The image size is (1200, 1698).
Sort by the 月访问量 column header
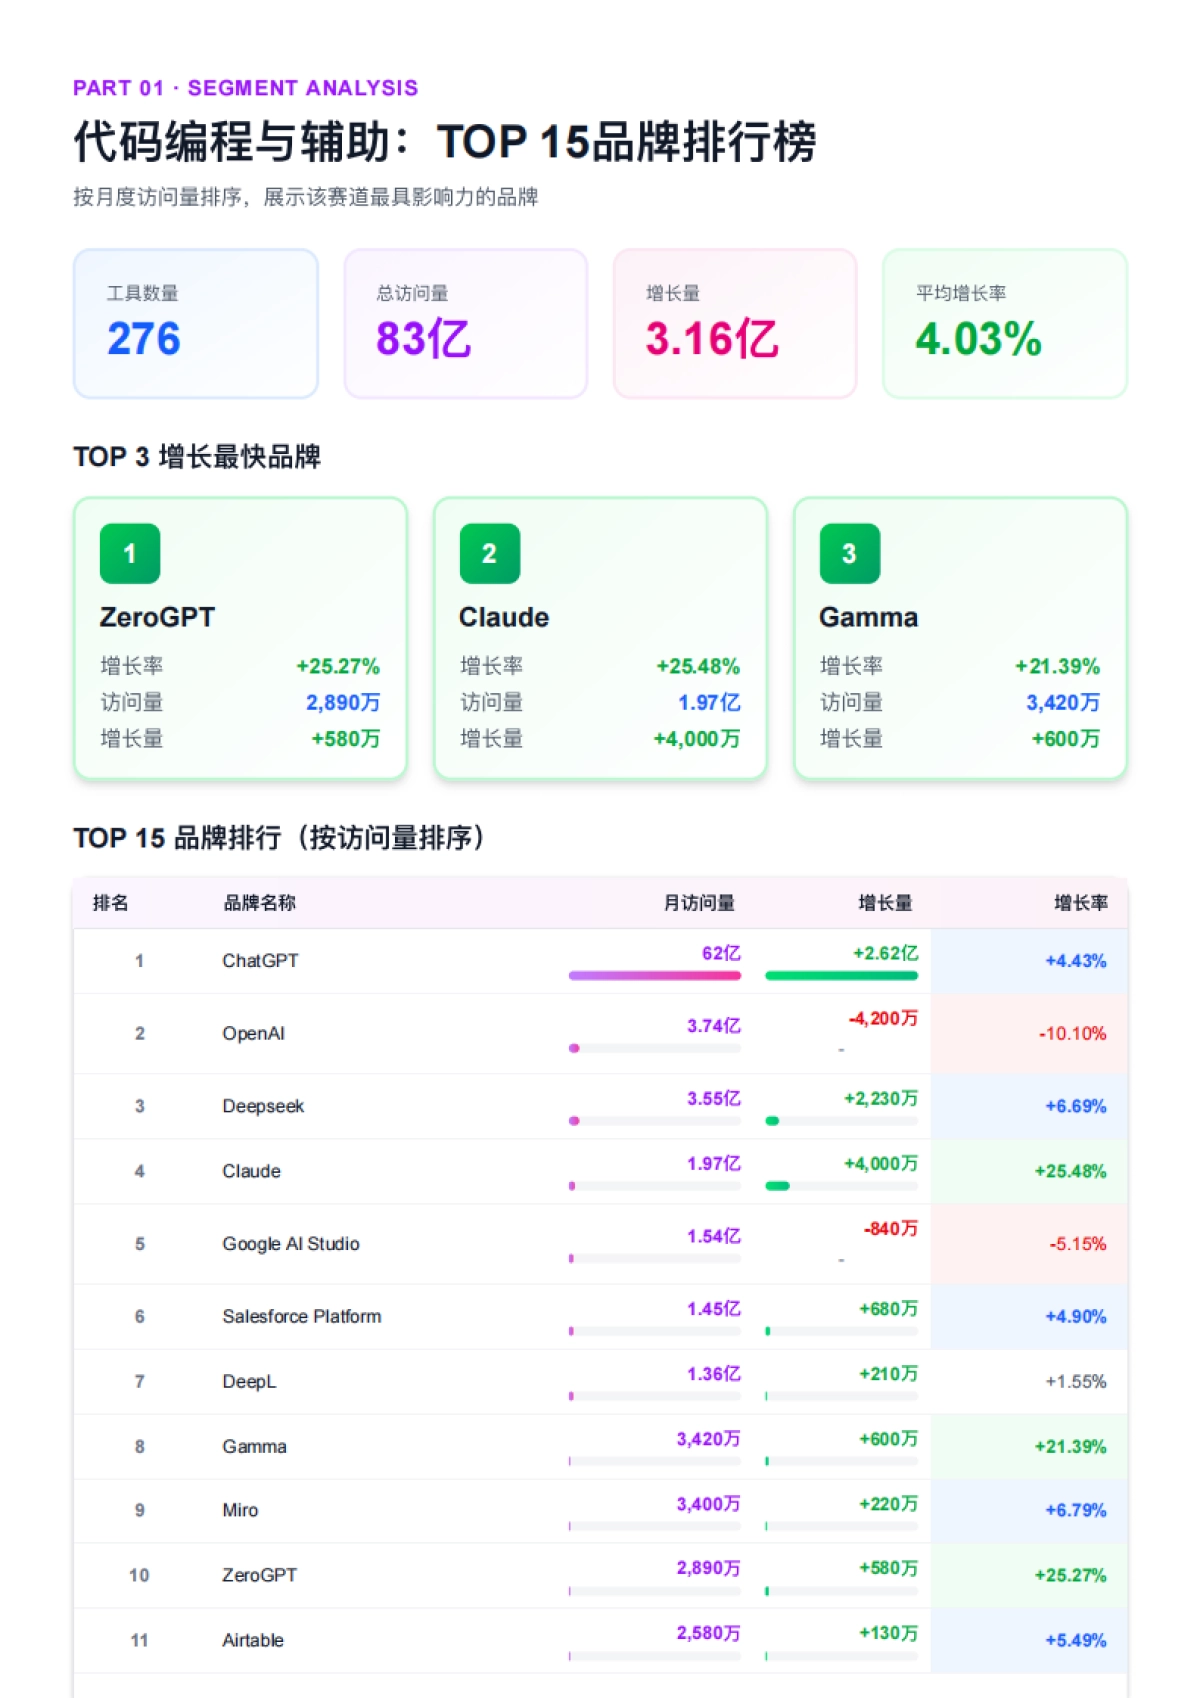pos(699,903)
